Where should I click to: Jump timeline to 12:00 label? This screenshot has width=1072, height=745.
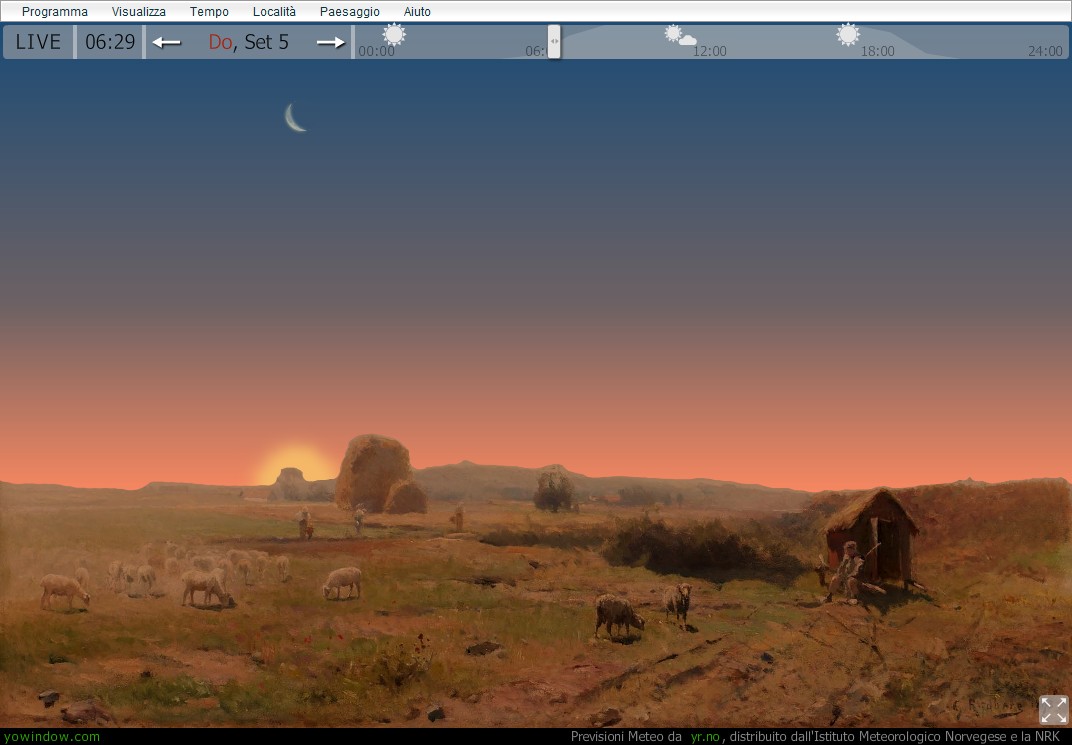[710, 51]
